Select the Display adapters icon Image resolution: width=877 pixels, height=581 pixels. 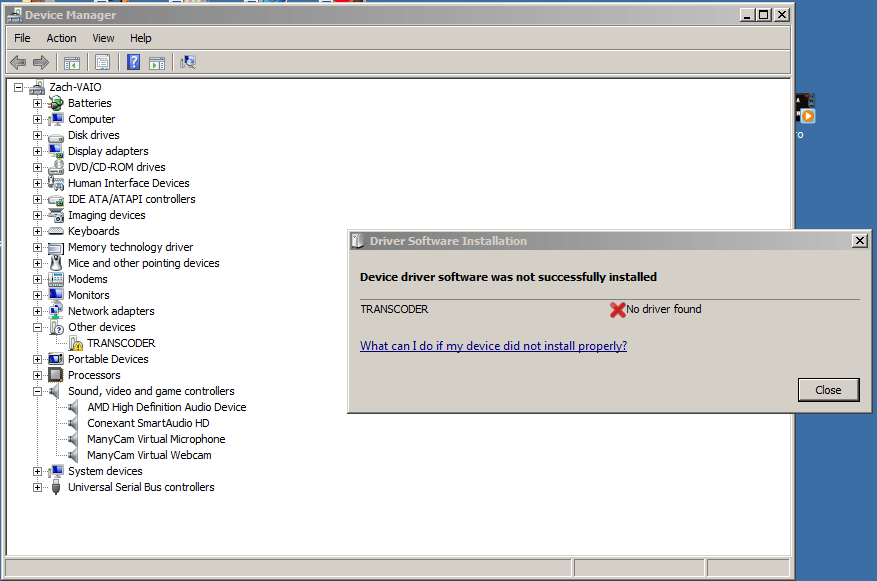[56, 151]
